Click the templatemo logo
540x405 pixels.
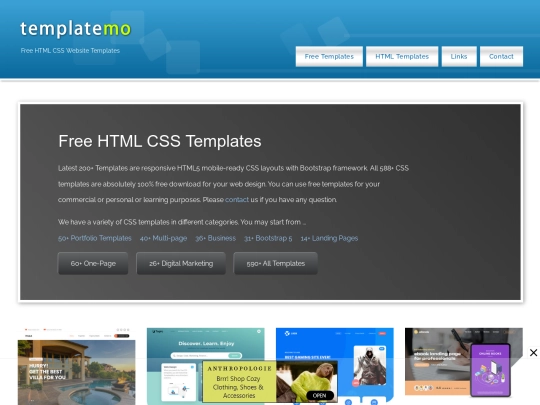tap(76, 29)
